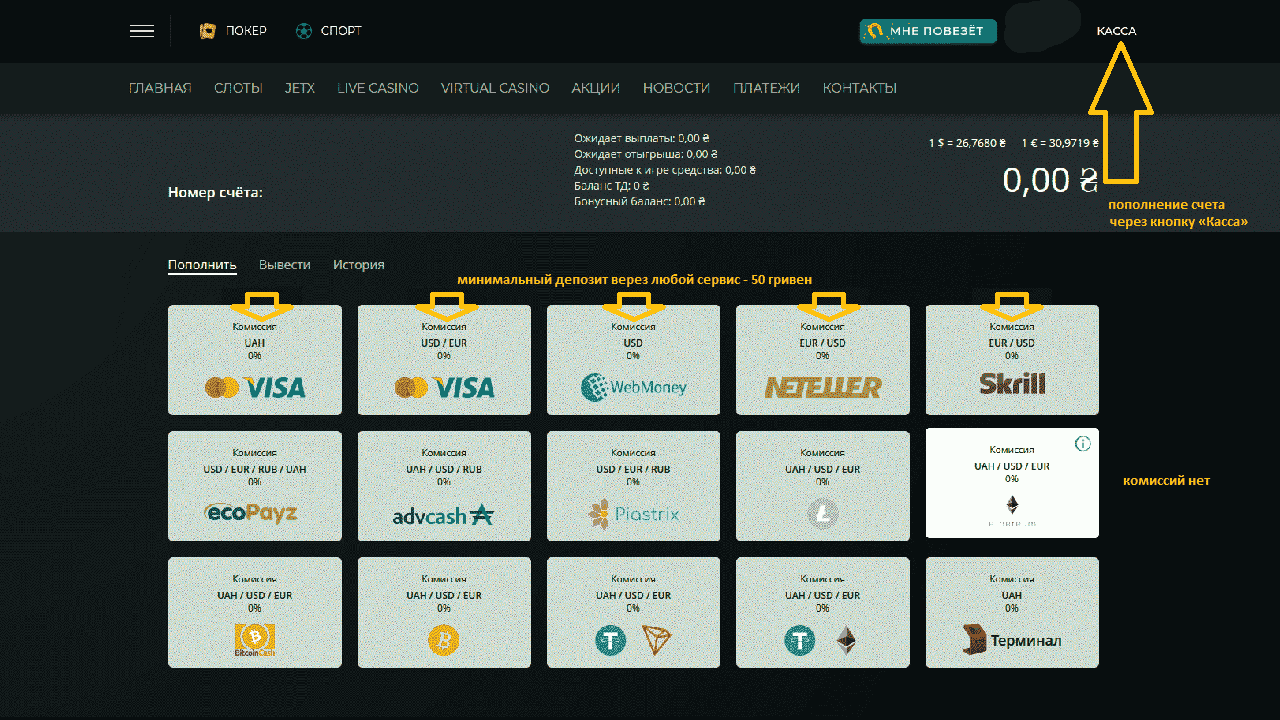
Task: Select the Bitcoin Cash deposit card
Action: [x=255, y=612]
